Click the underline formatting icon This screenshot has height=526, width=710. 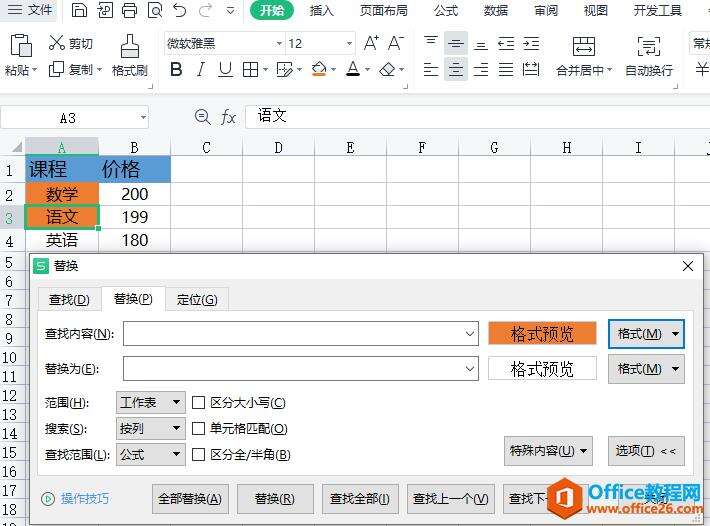225,69
